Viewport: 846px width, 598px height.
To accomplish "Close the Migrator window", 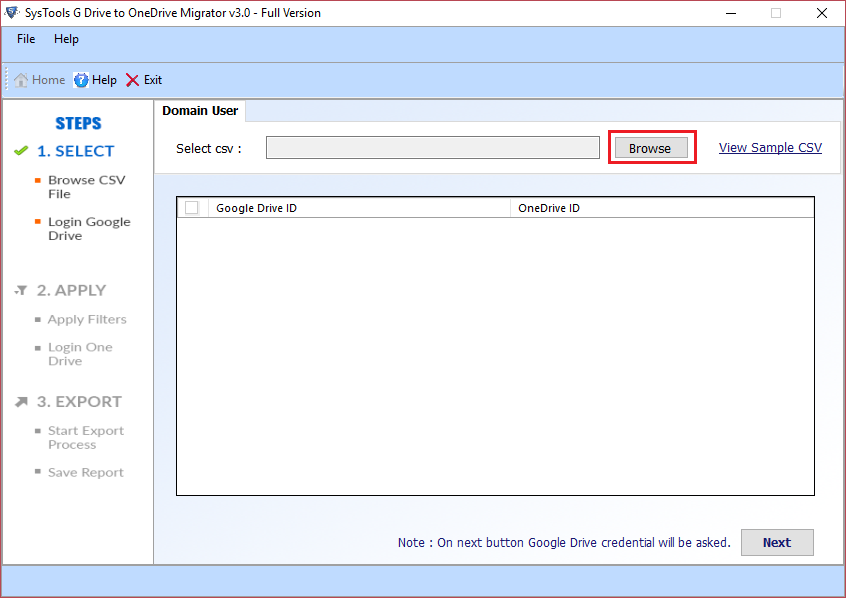I will point(822,13).
